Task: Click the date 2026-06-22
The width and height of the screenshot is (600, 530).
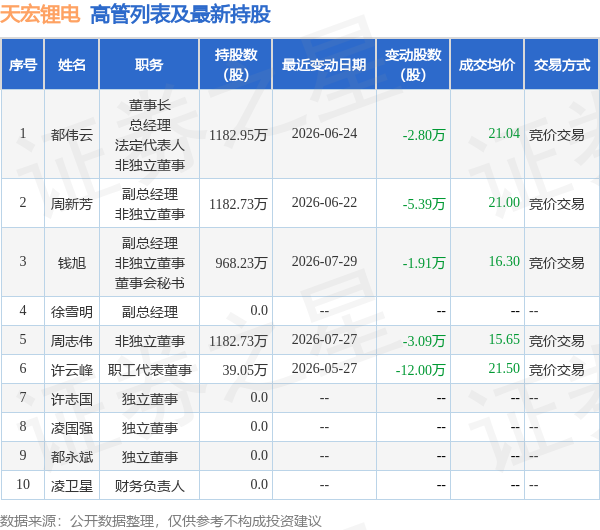Action: (324, 202)
